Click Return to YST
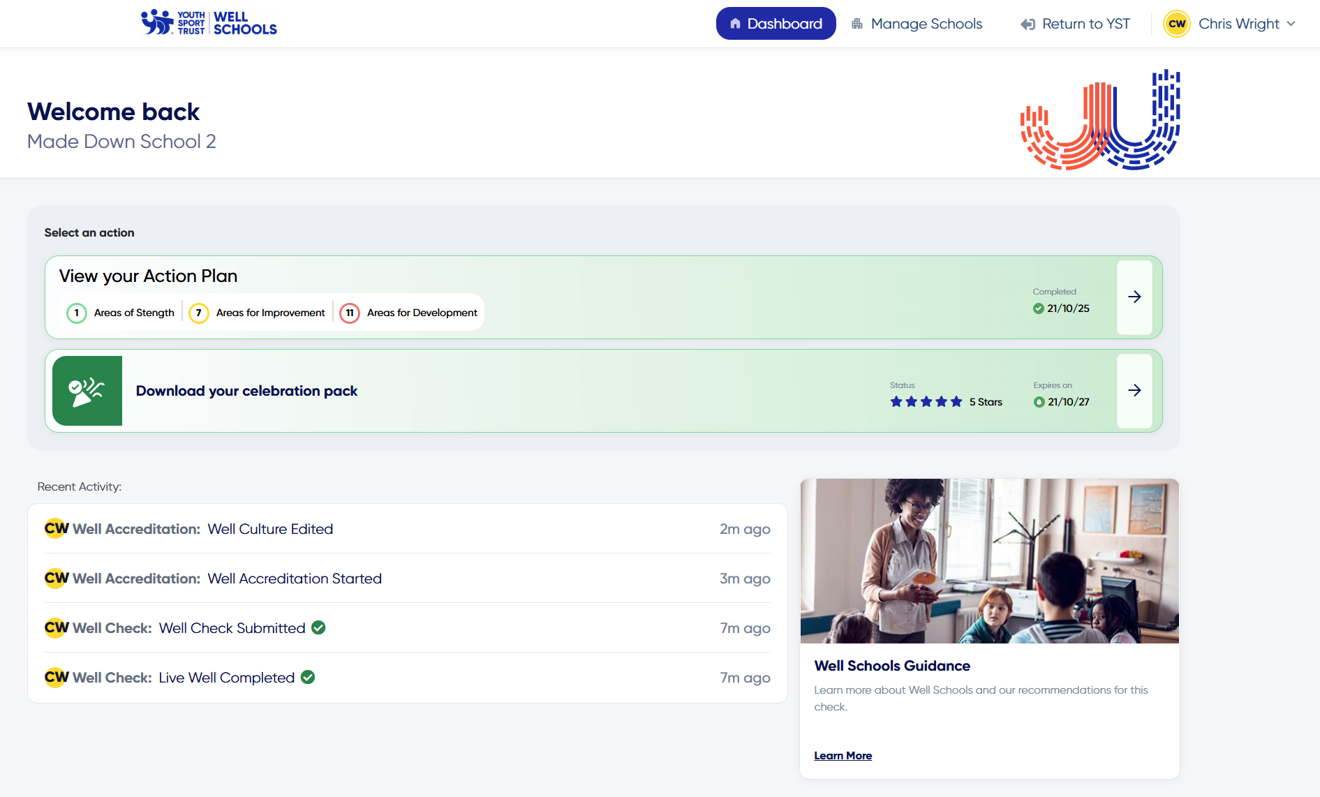 [1075, 24]
